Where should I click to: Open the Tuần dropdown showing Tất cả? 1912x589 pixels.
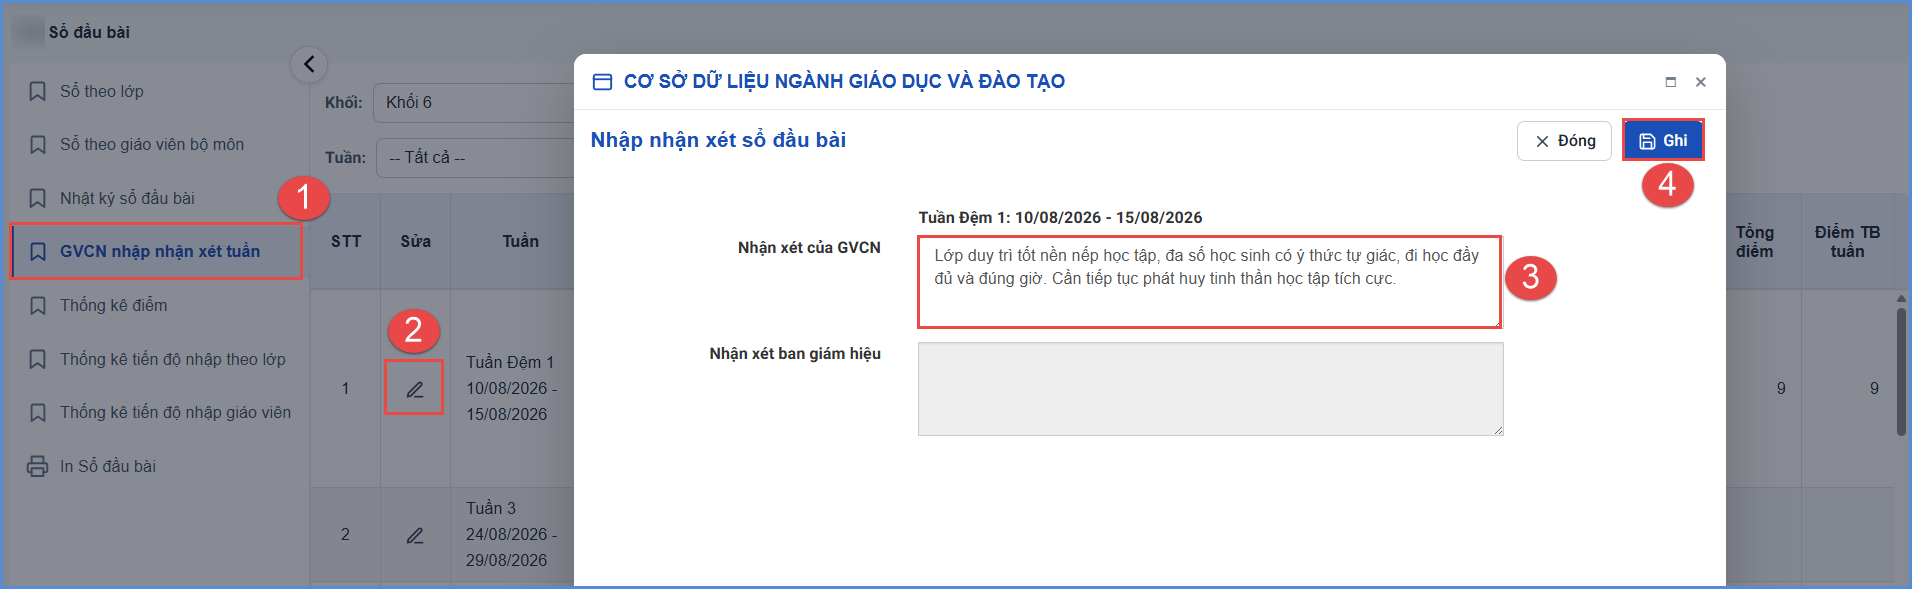click(475, 158)
